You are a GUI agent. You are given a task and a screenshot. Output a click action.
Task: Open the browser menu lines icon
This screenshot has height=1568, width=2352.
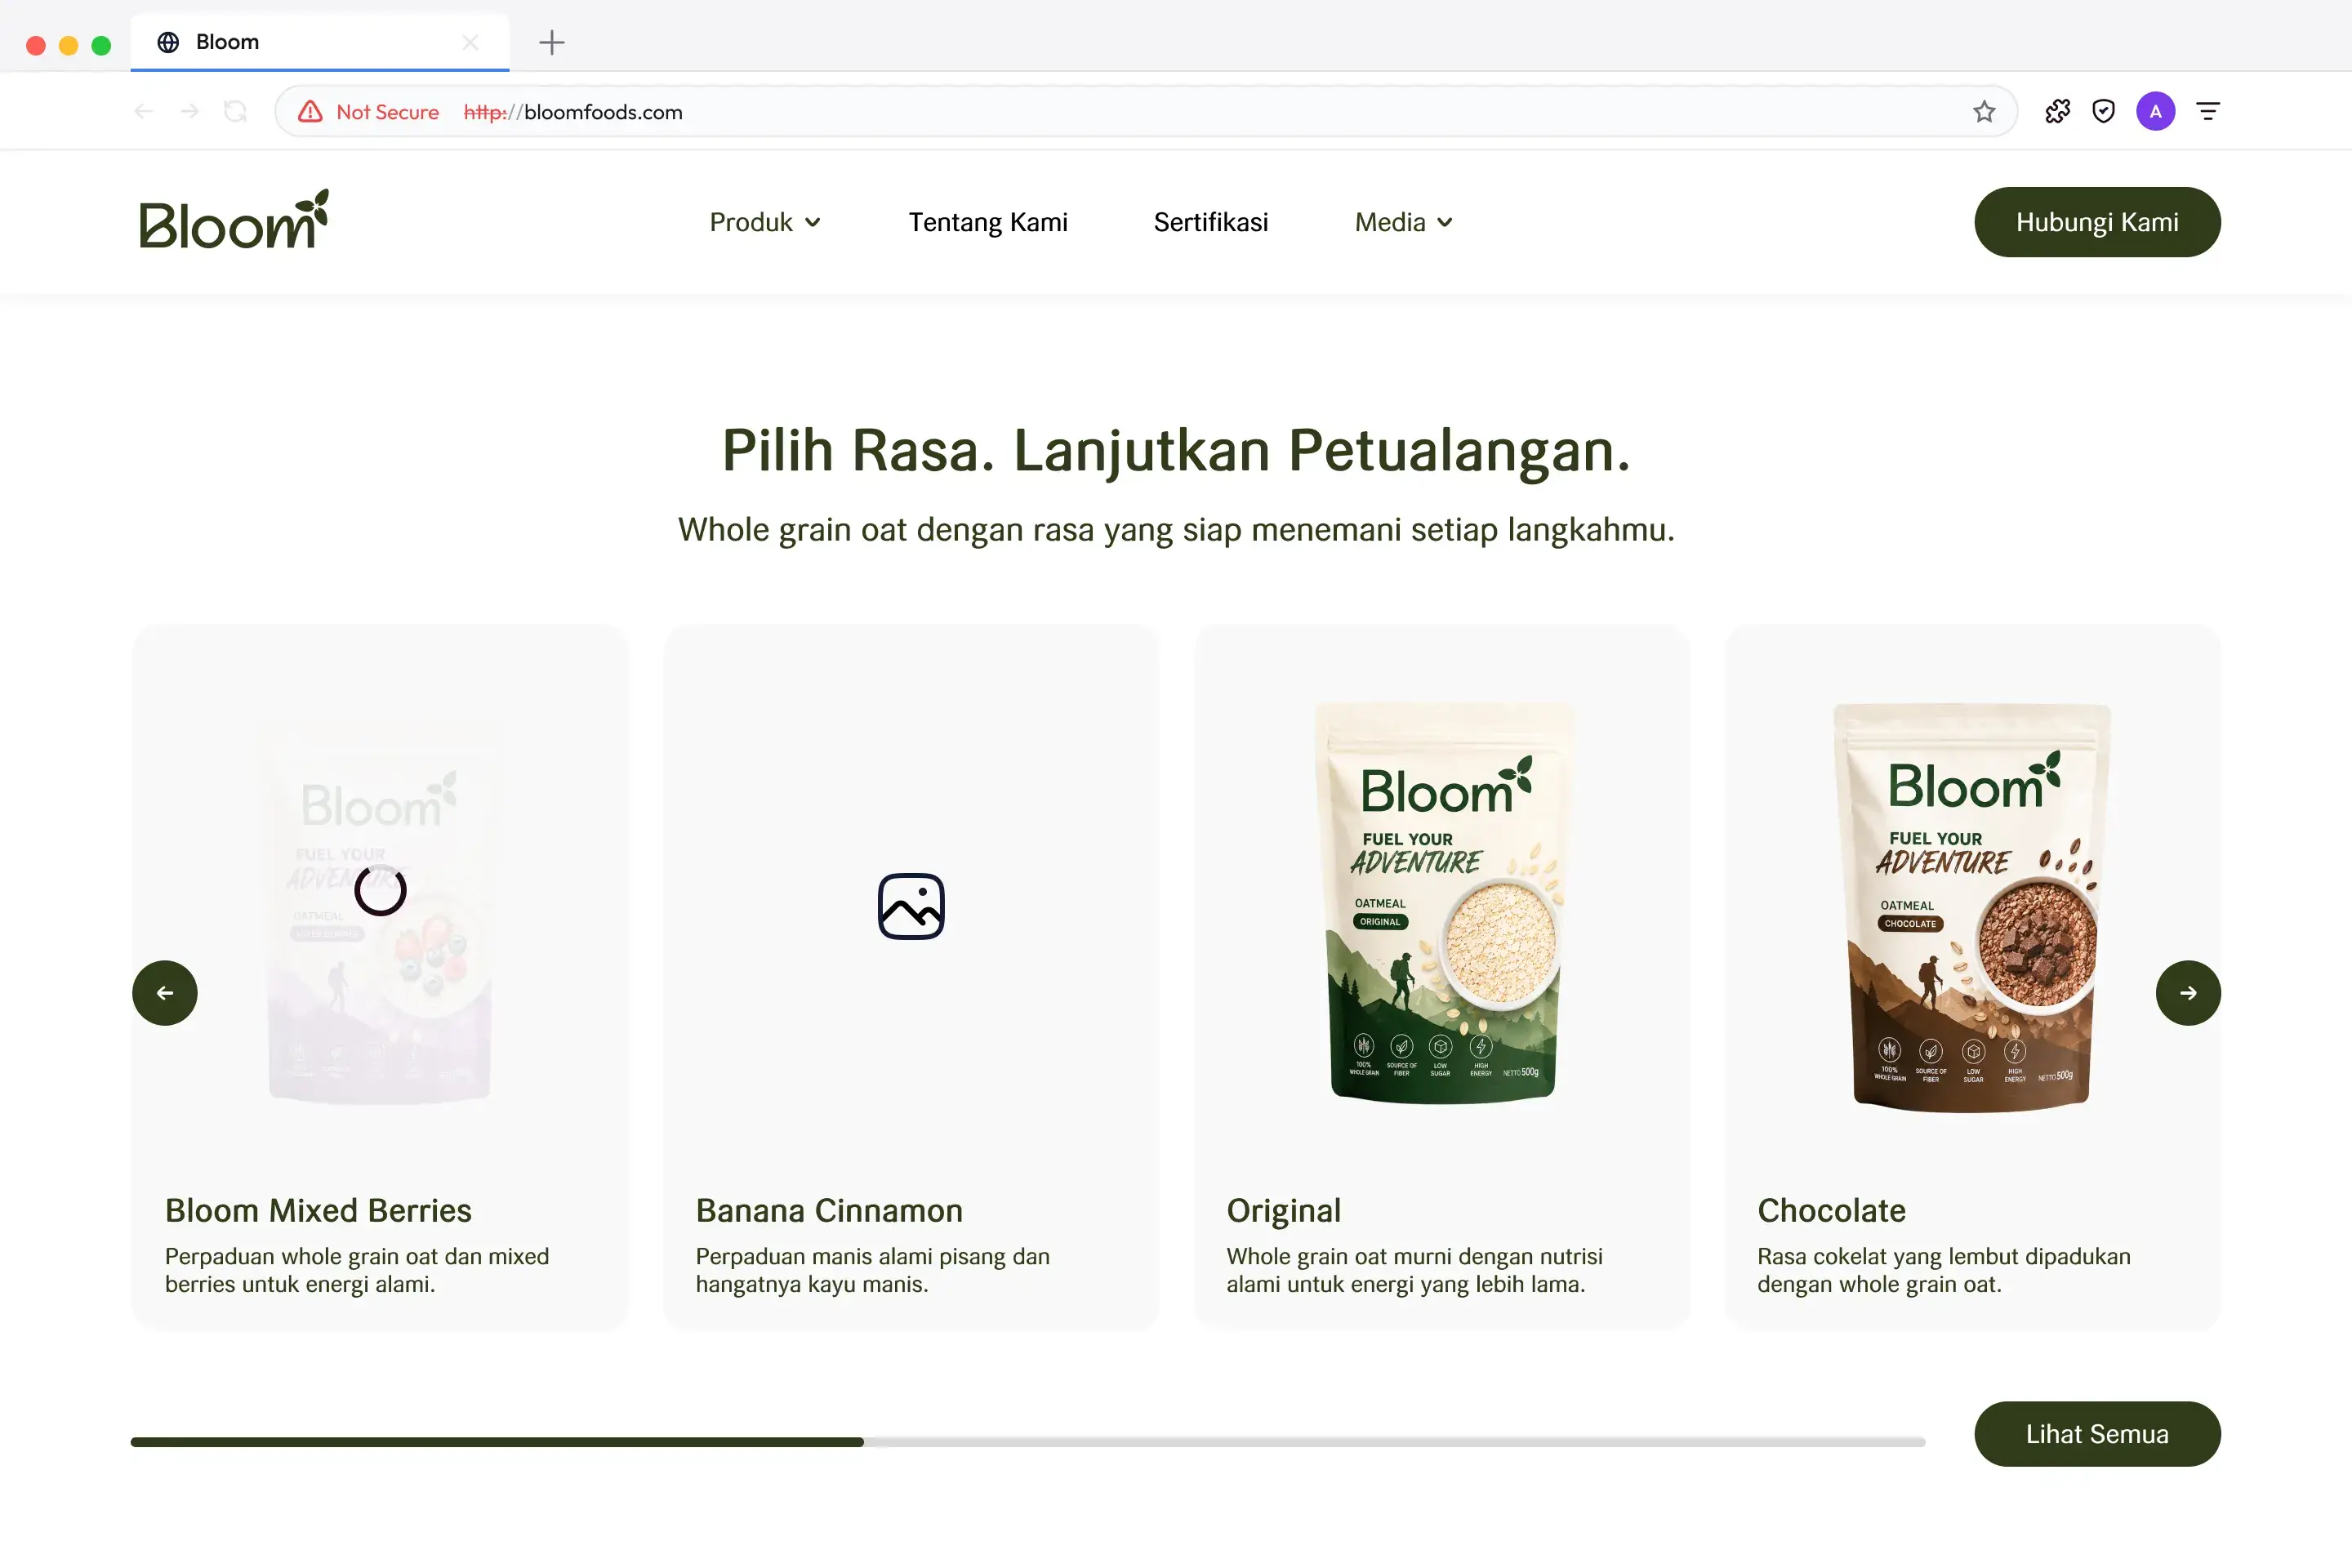(2208, 112)
